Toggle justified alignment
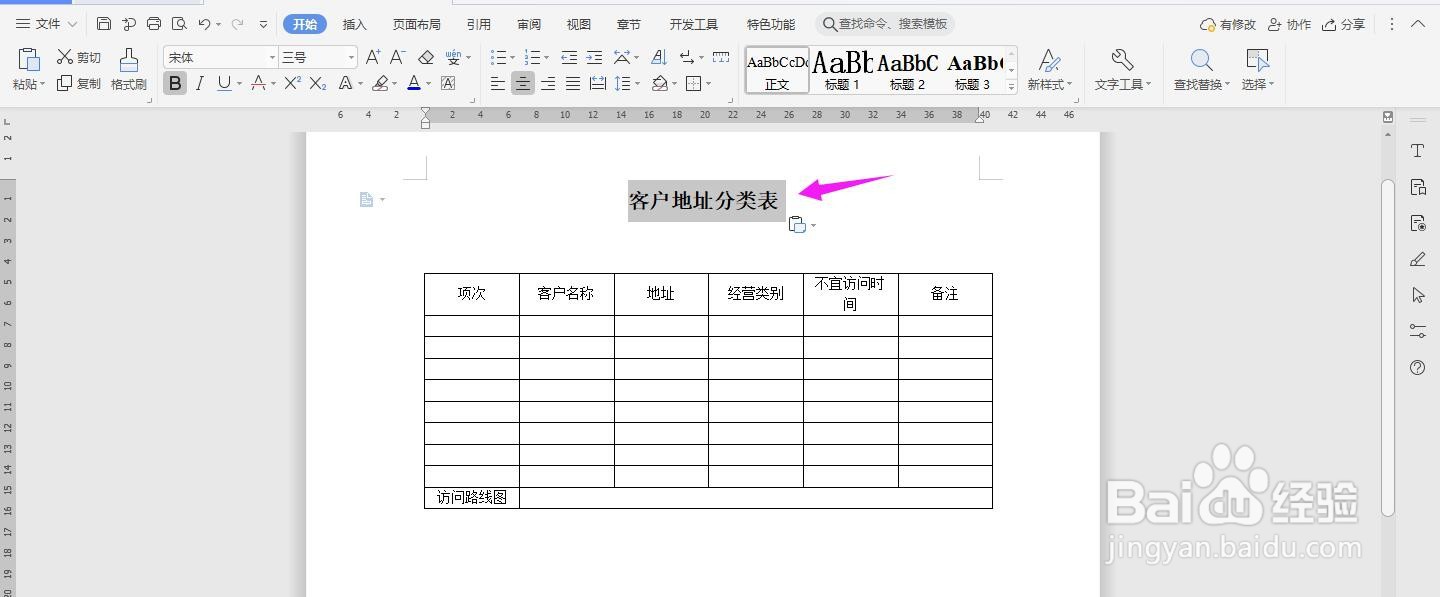The image size is (1440, 597). coord(573,84)
